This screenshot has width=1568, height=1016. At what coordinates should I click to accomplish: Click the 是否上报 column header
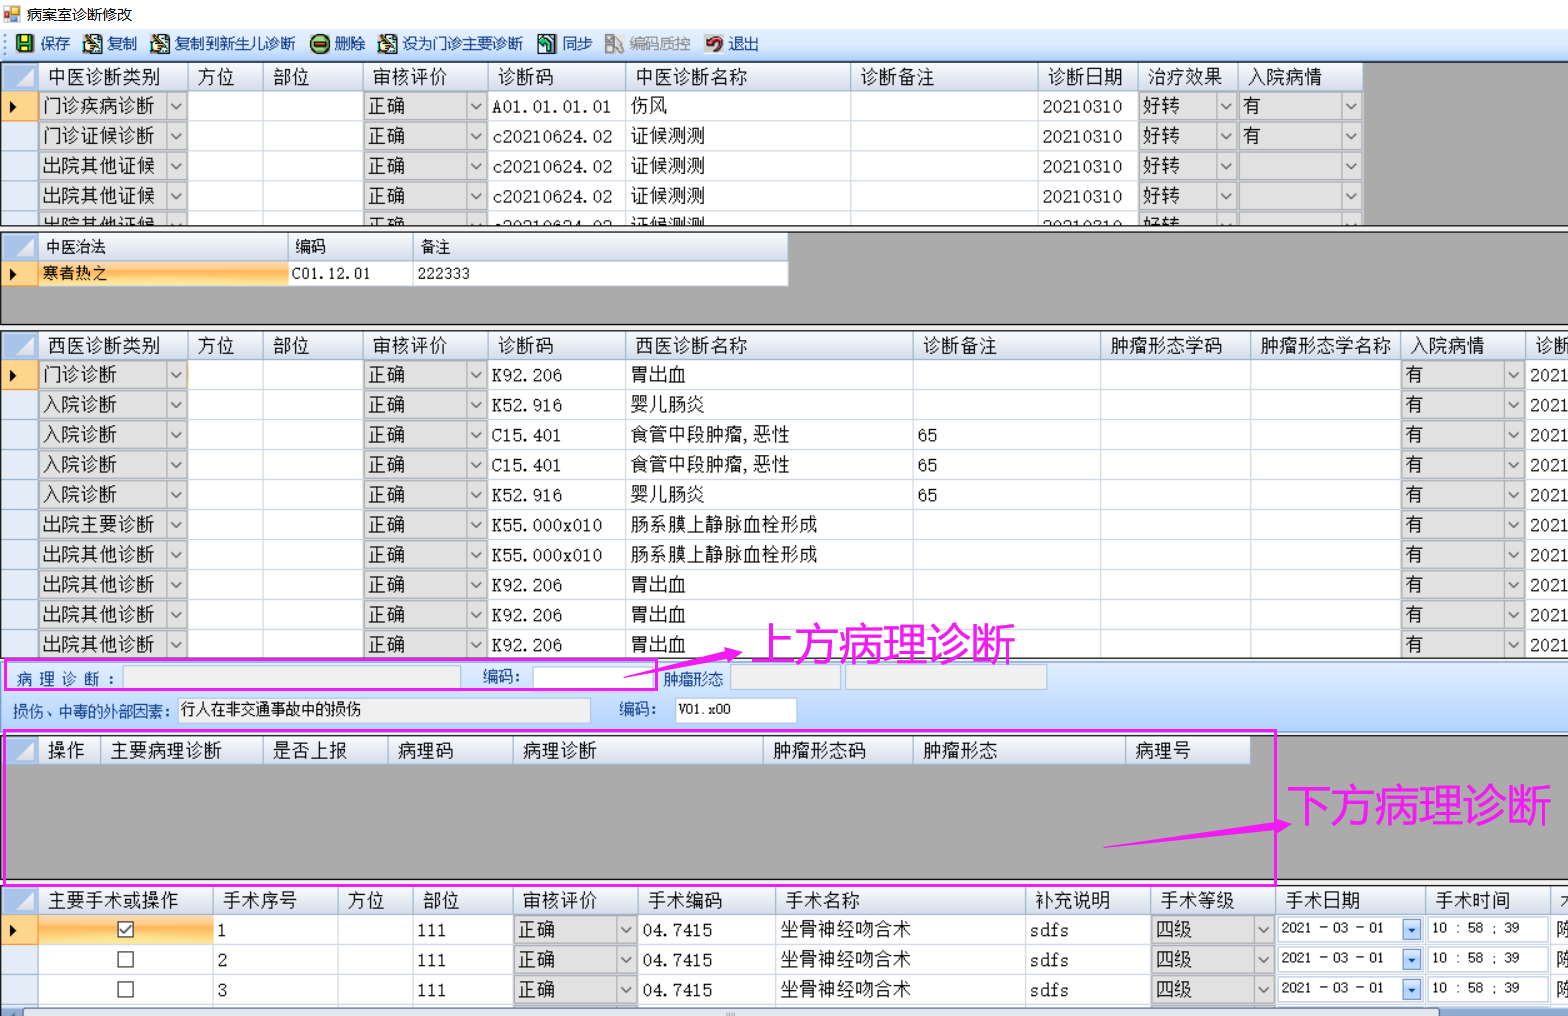point(325,751)
